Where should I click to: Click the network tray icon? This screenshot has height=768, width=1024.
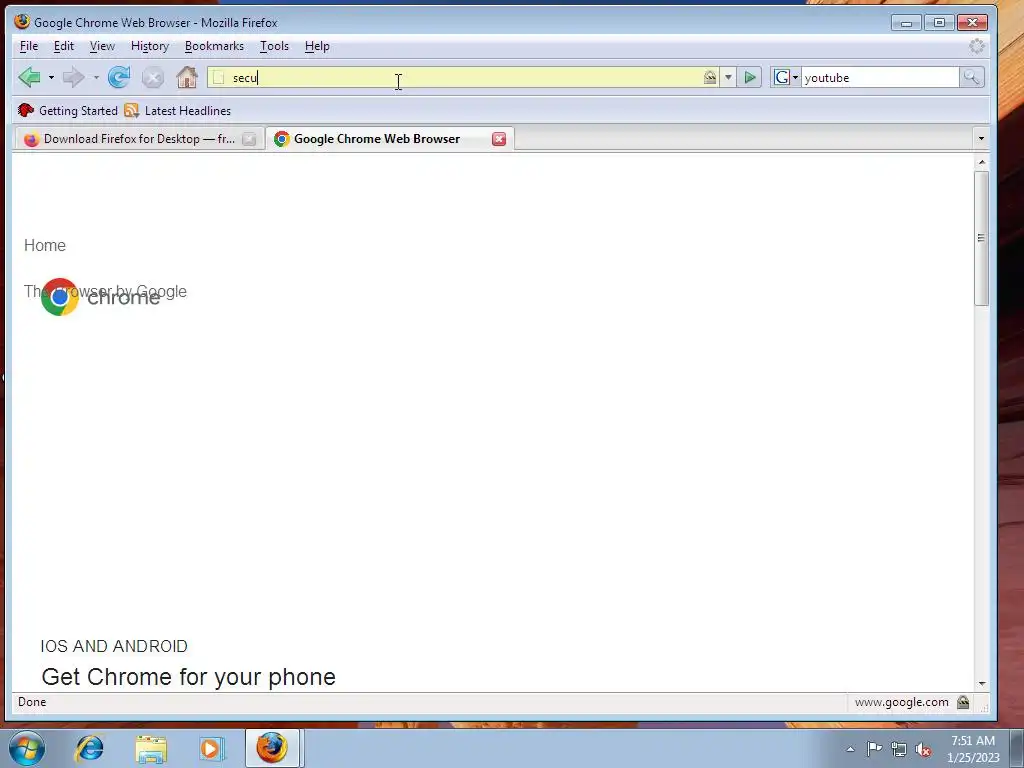coord(899,749)
